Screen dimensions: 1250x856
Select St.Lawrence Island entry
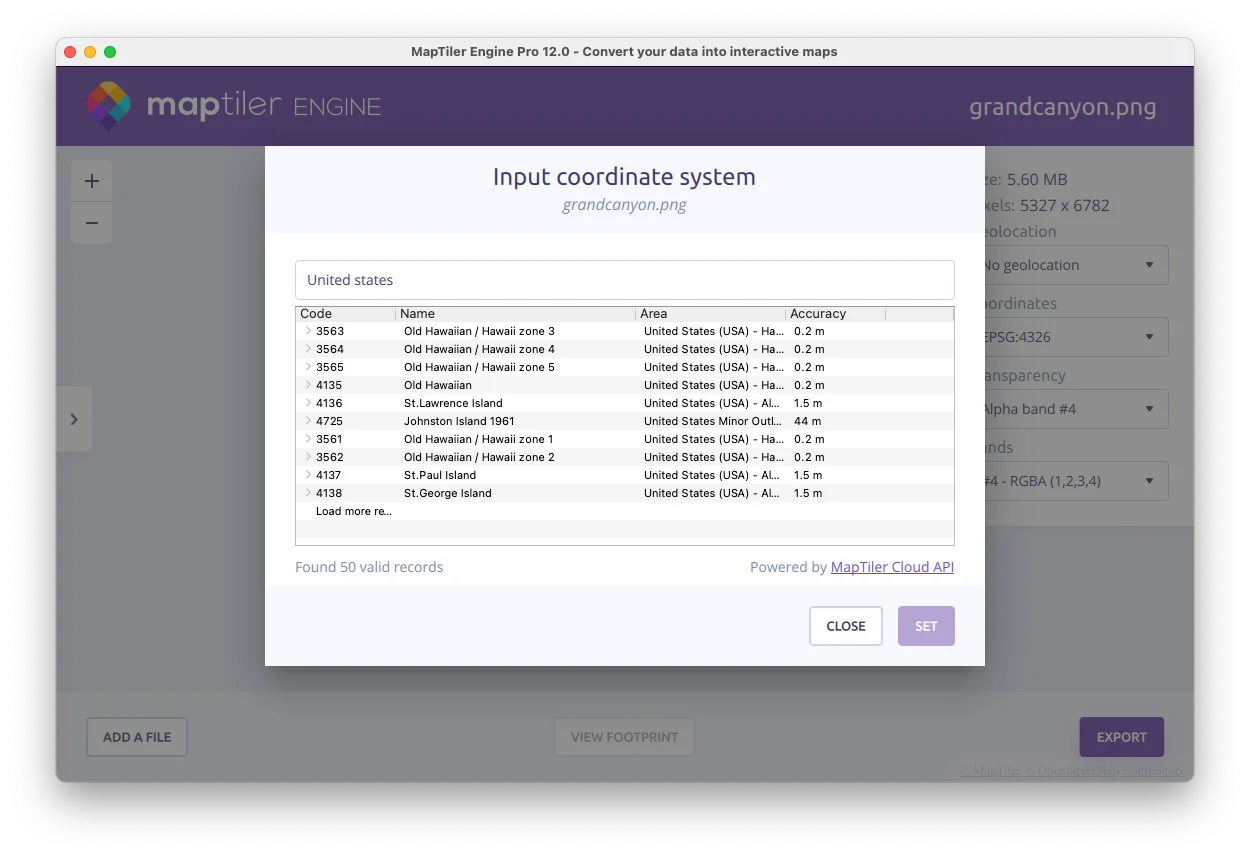coord(453,403)
